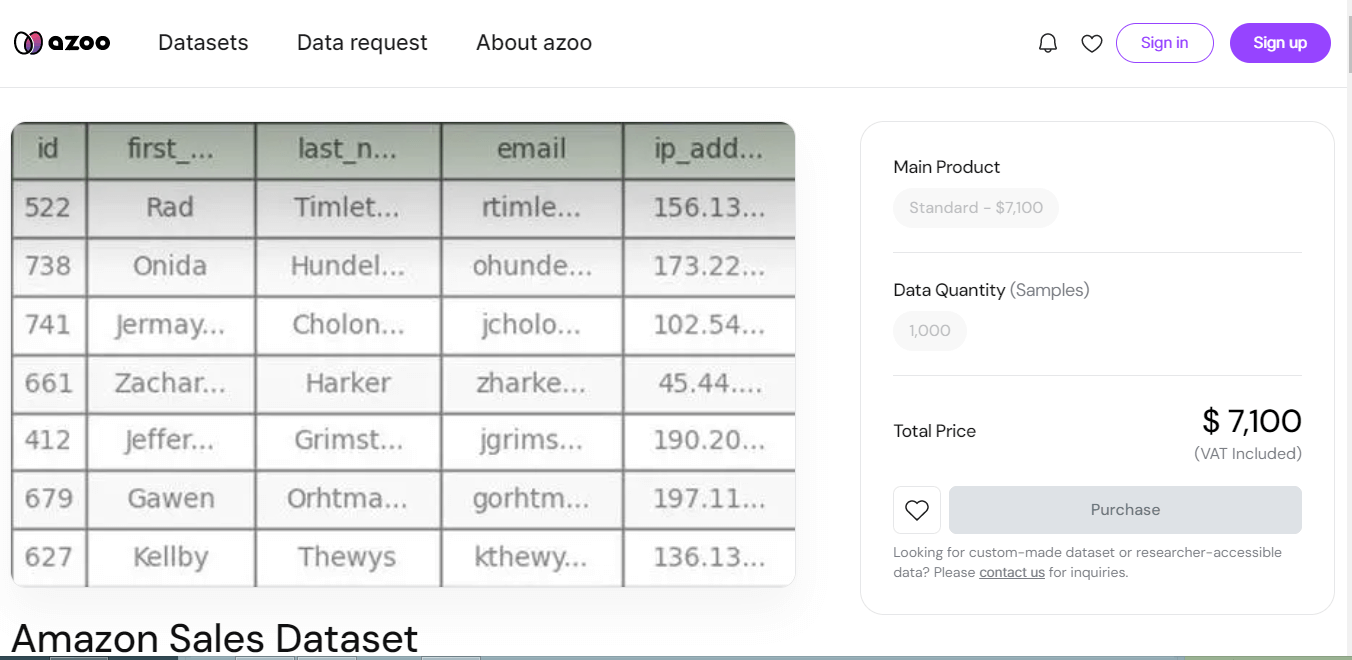Viewport: 1352px width, 660px height.
Task: Select the 1,000 samples quantity option
Action: click(929, 330)
